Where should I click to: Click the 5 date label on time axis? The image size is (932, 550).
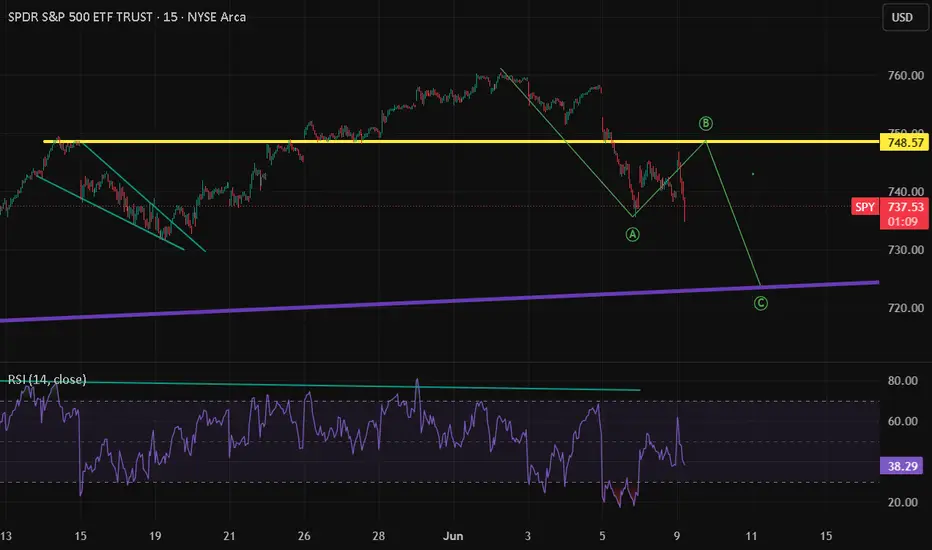[602, 536]
